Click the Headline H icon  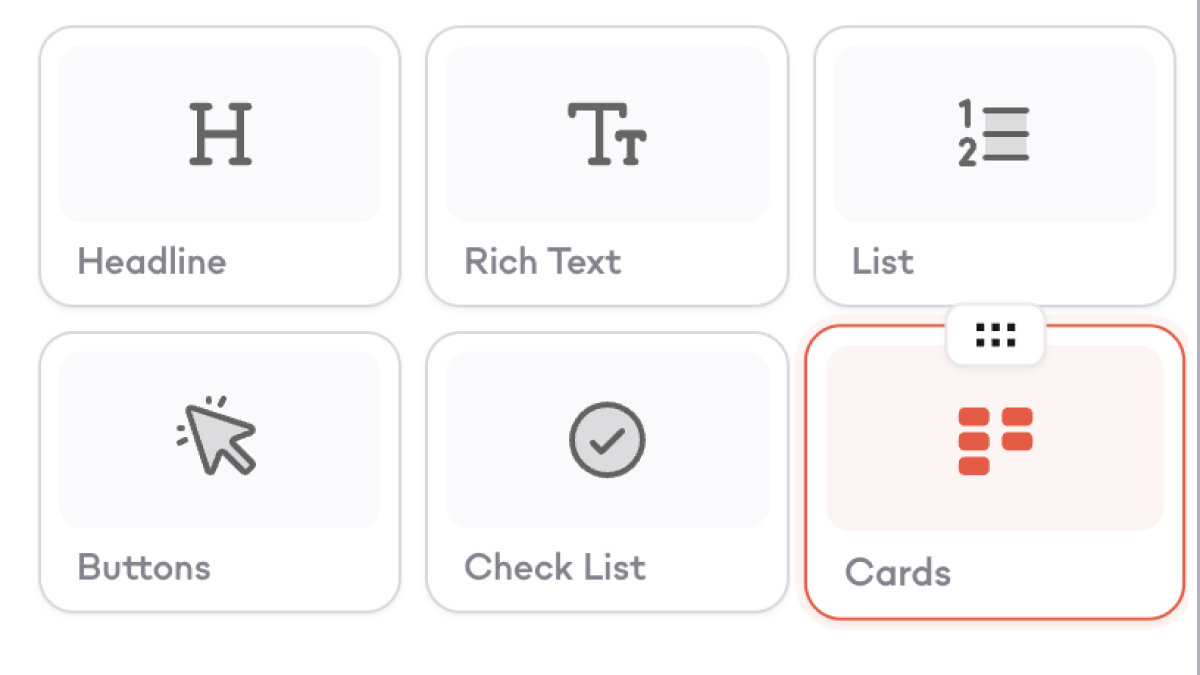[220, 133]
